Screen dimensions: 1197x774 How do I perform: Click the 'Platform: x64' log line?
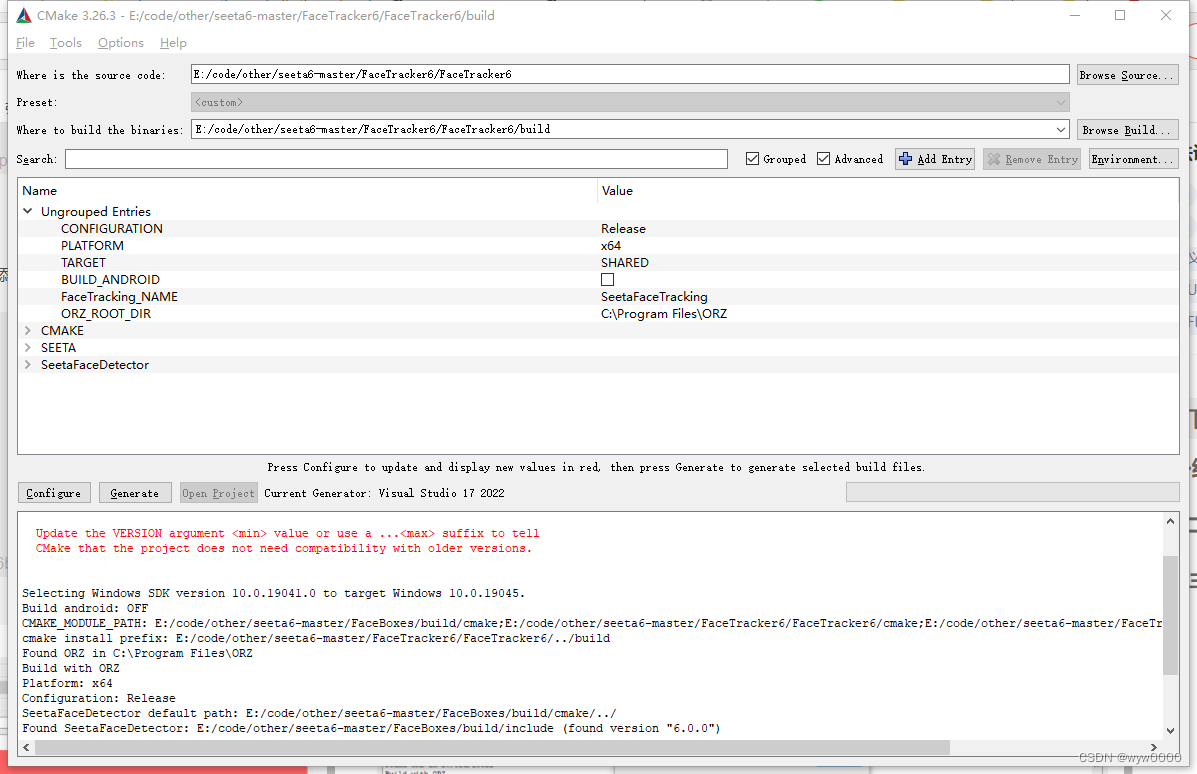[67, 683]
